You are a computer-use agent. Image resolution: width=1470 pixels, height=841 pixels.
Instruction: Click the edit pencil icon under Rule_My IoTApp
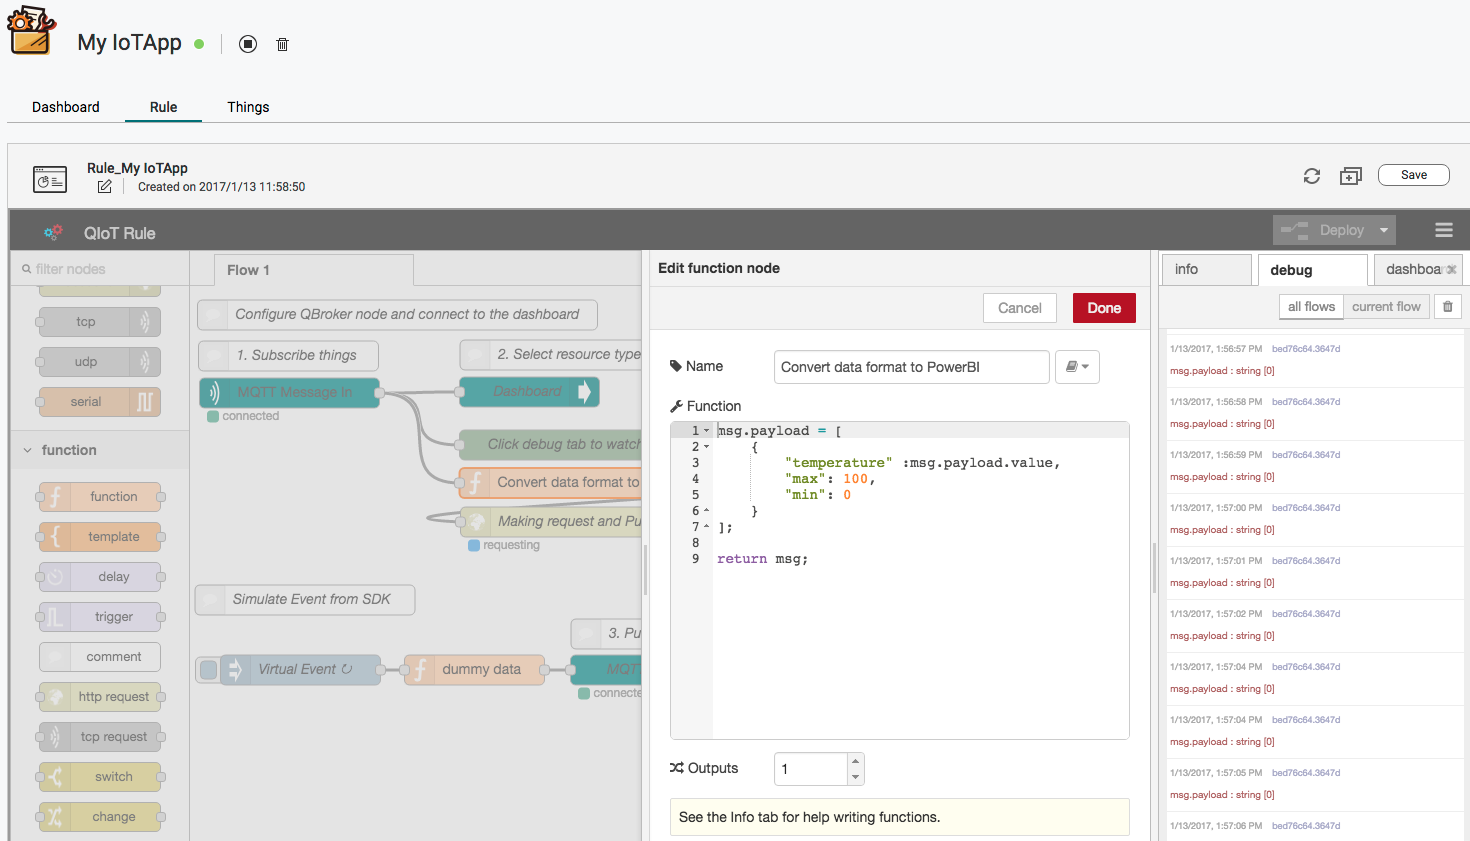[x=105, y=187]
